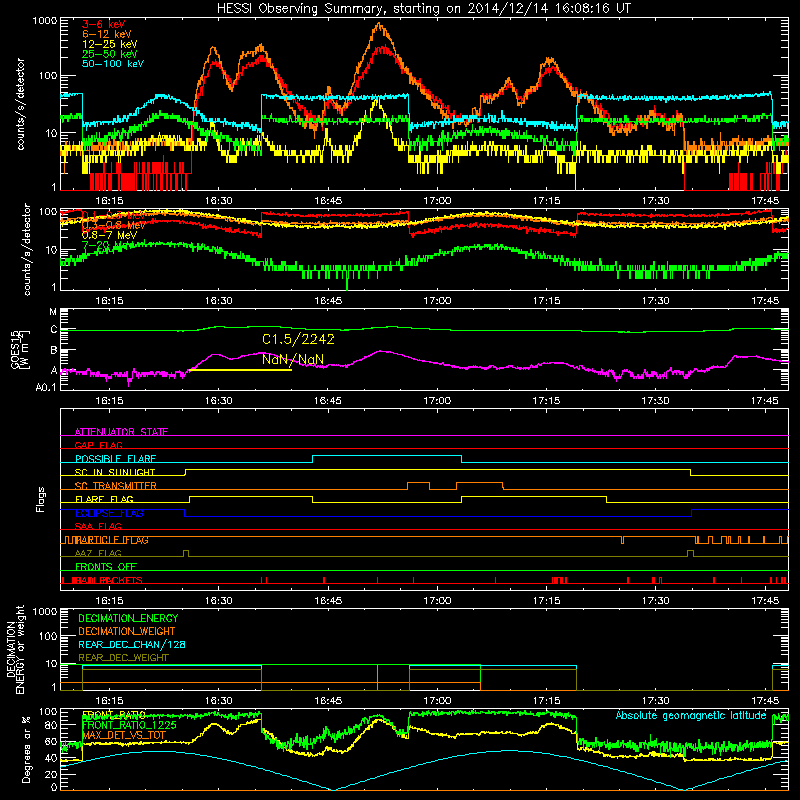Select the yellow 12-25 keV legend entry
This screenshot has width=800, height=800.
pyautogui.click(x=109, y=44)
